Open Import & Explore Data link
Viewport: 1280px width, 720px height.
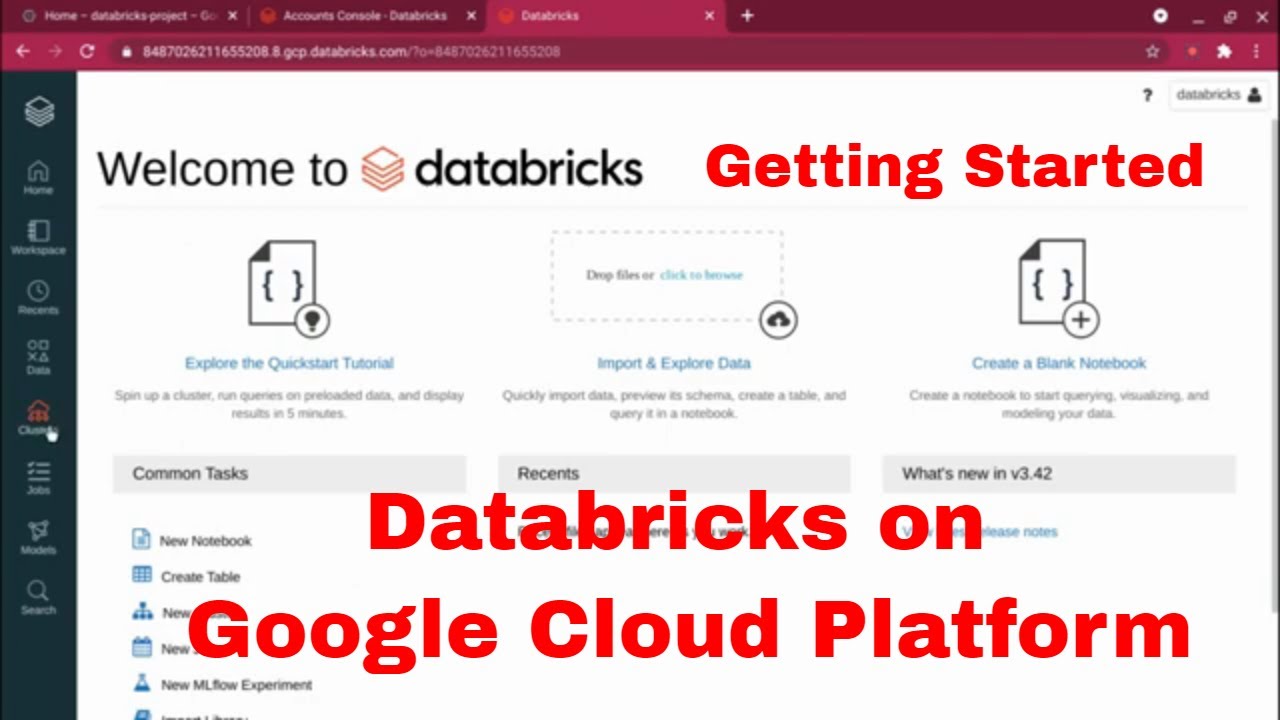click(674, 363)
